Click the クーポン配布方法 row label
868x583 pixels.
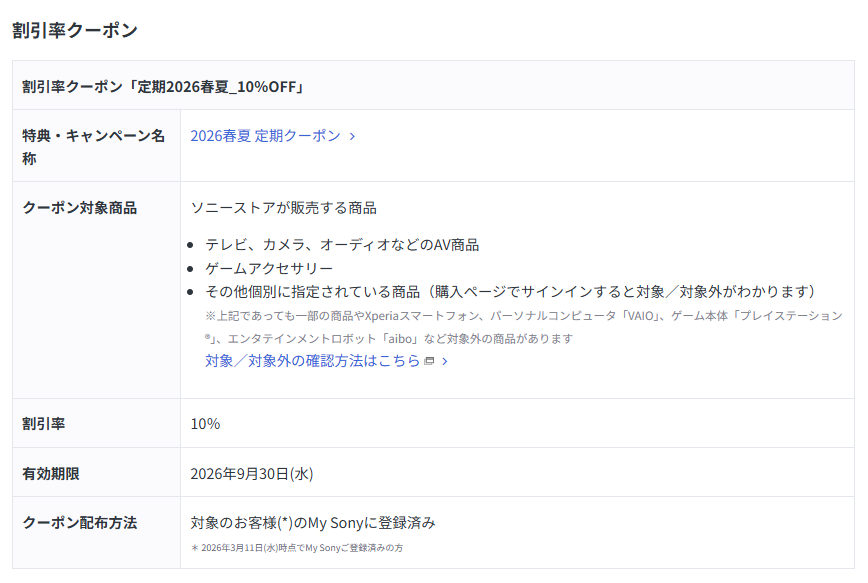click(x=80, y=523)
